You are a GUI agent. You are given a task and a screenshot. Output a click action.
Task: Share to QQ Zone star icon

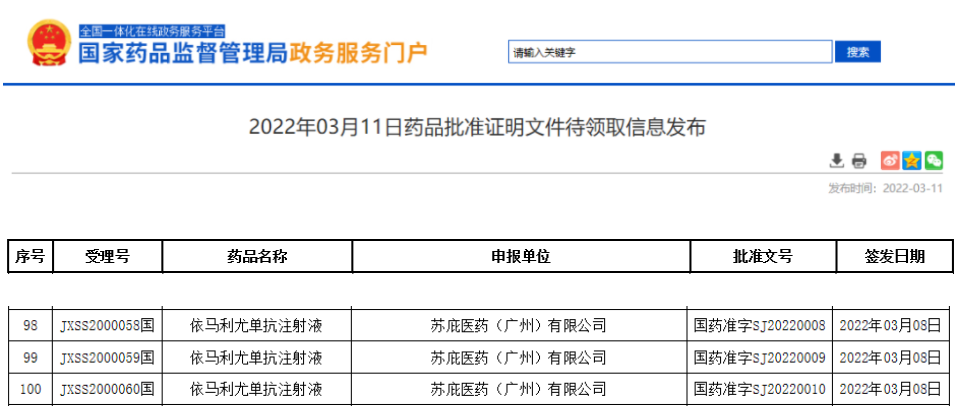(x=911, y=161)
